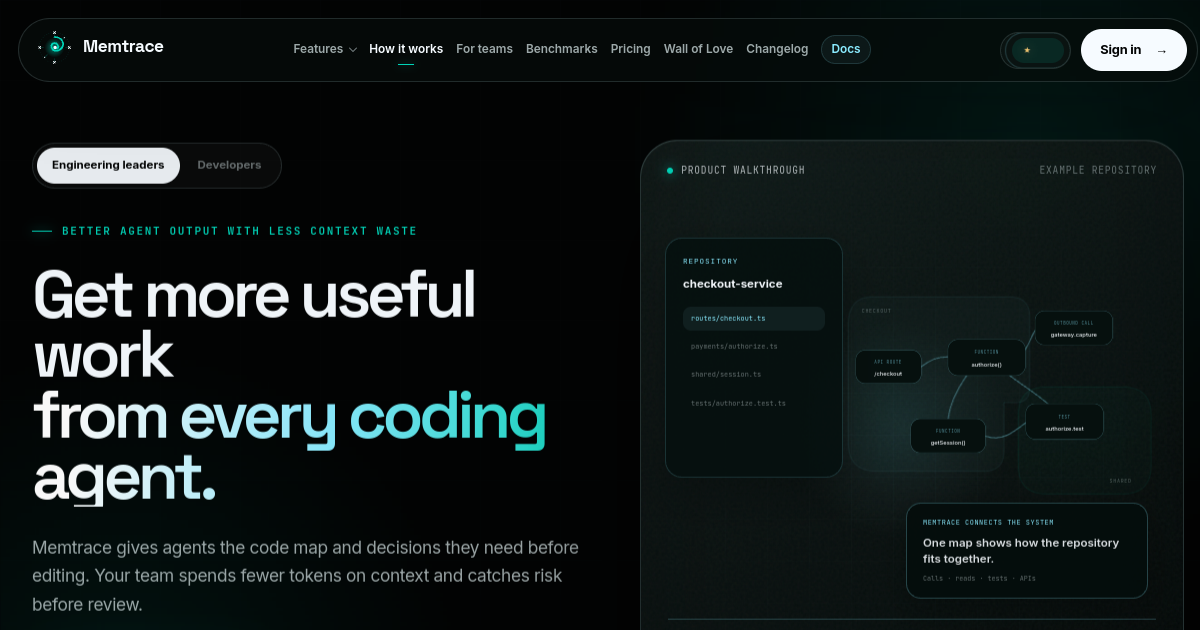Click the authorize() function node
Image resolution: width=1200 pixels, height=630 pixels.
pyautogui.click(x=986, y=358)
